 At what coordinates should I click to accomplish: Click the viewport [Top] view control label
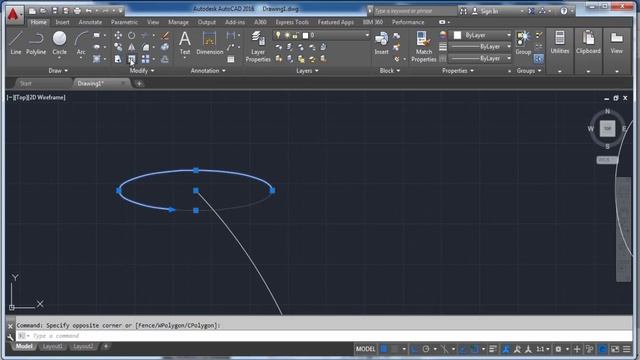pyautogui.click(x=20, y=97)
